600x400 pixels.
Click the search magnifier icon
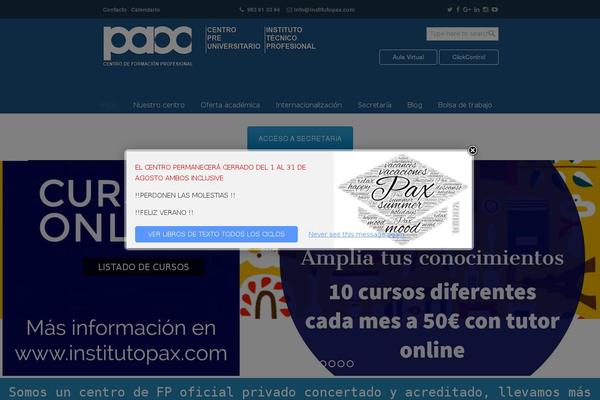(492, 34)
